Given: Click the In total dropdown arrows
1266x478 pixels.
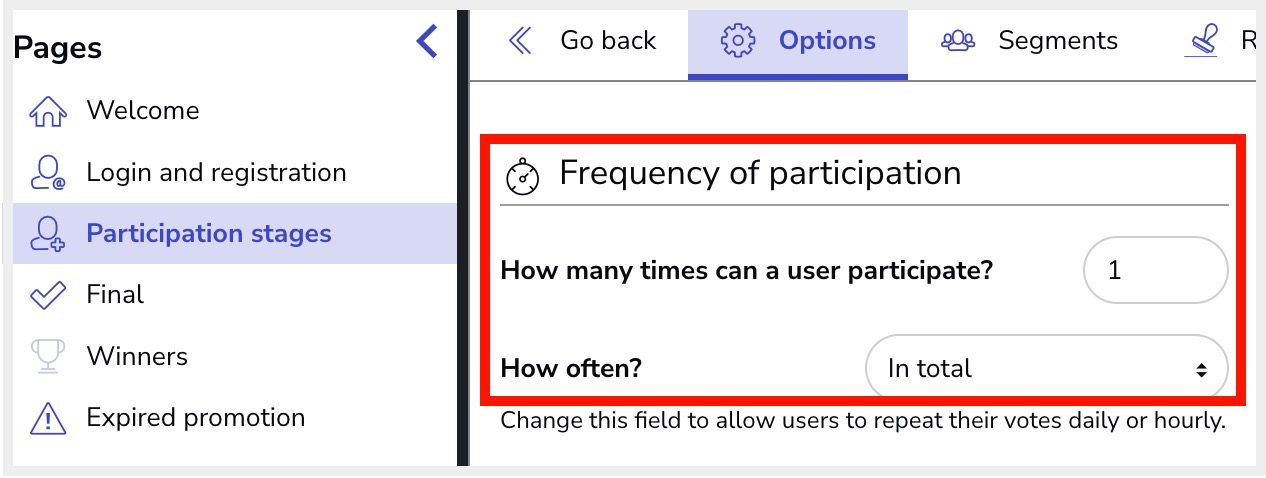Looking at the screenshot, I should [1201, 370].
